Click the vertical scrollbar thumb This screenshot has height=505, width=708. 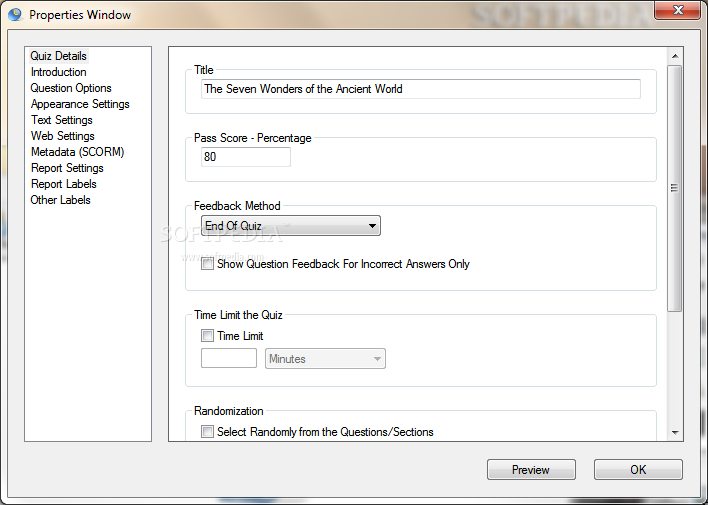tap(675, 188)
